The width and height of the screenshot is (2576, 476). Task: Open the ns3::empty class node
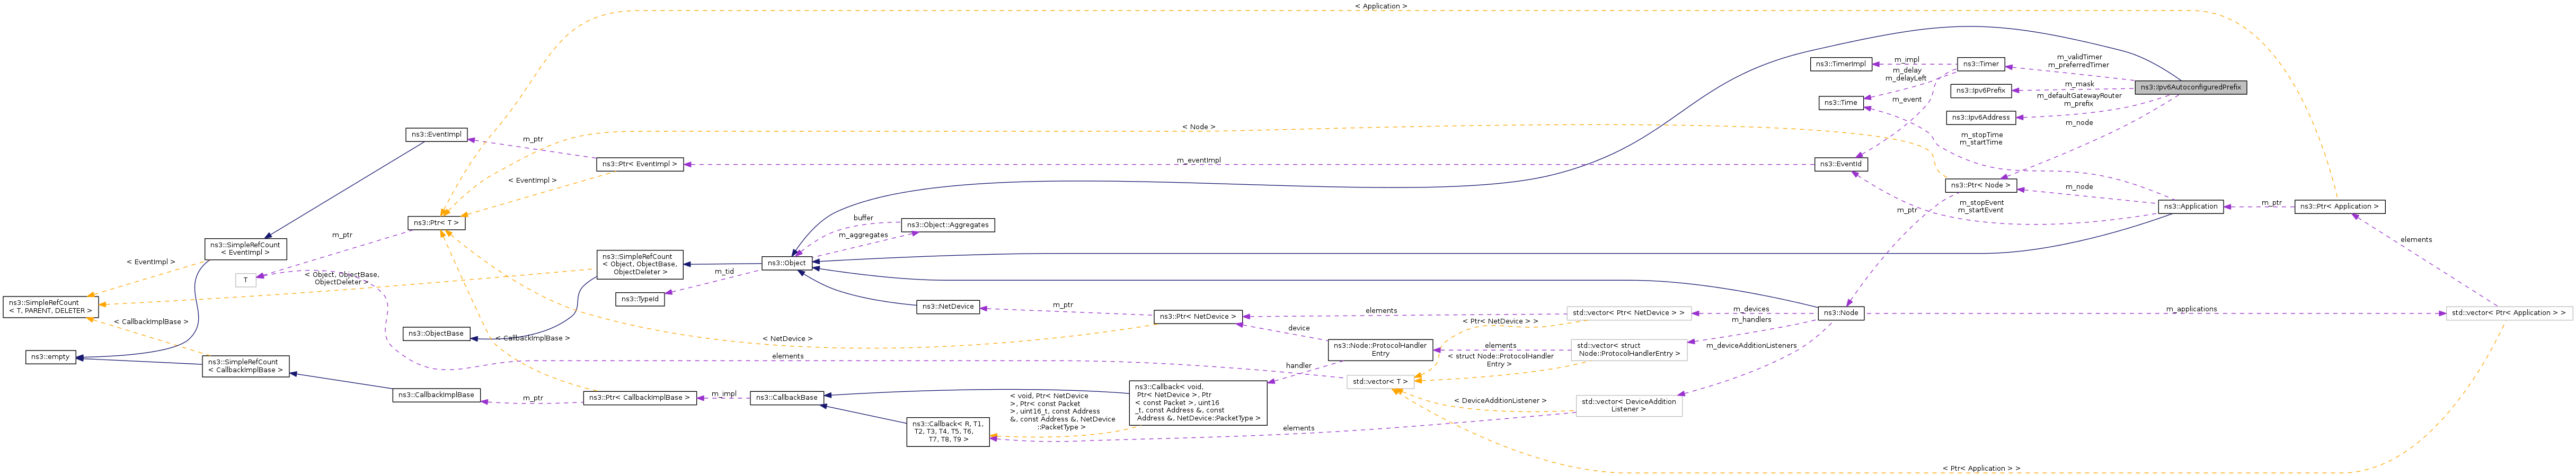click(x=50, y=357)
